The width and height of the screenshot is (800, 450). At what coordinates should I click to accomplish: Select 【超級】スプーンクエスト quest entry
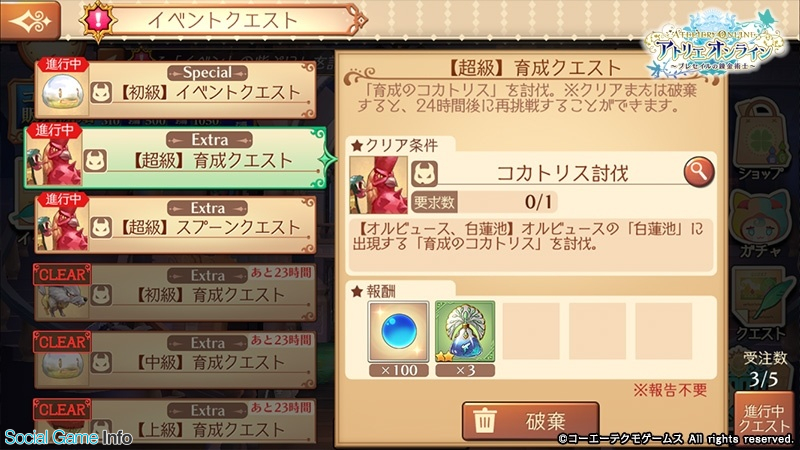pyautogui.click(x=176, y=225)
